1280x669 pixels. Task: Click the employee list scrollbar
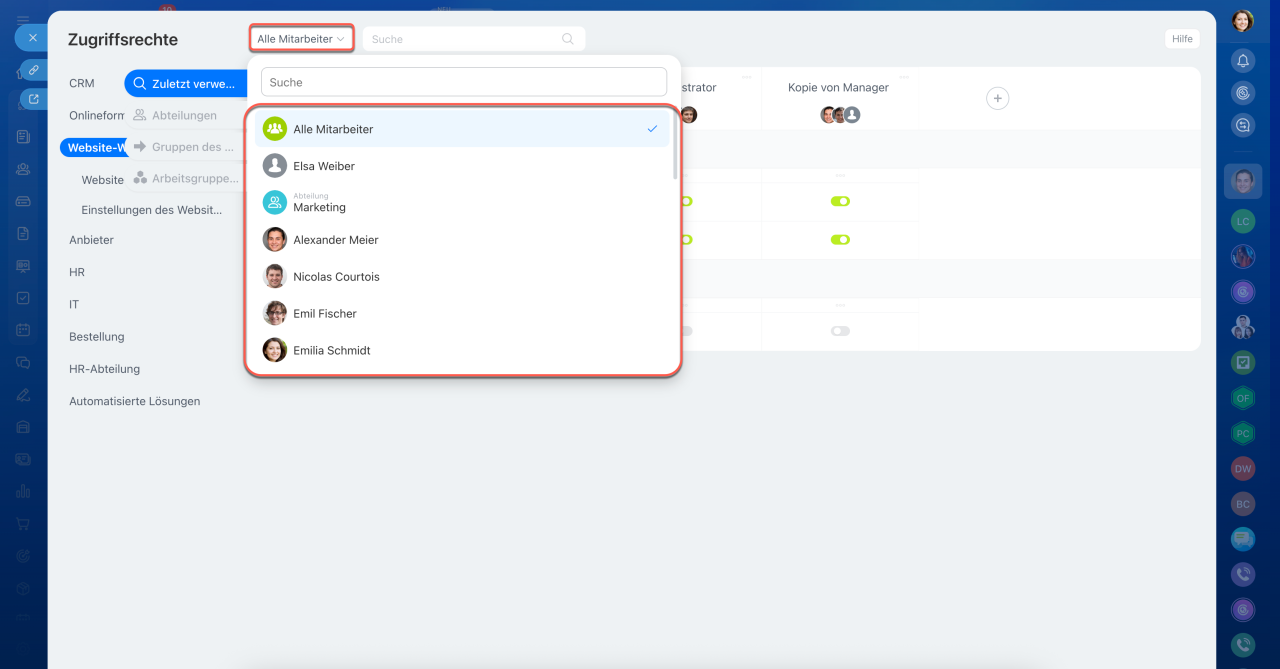[x=675, y=145]
